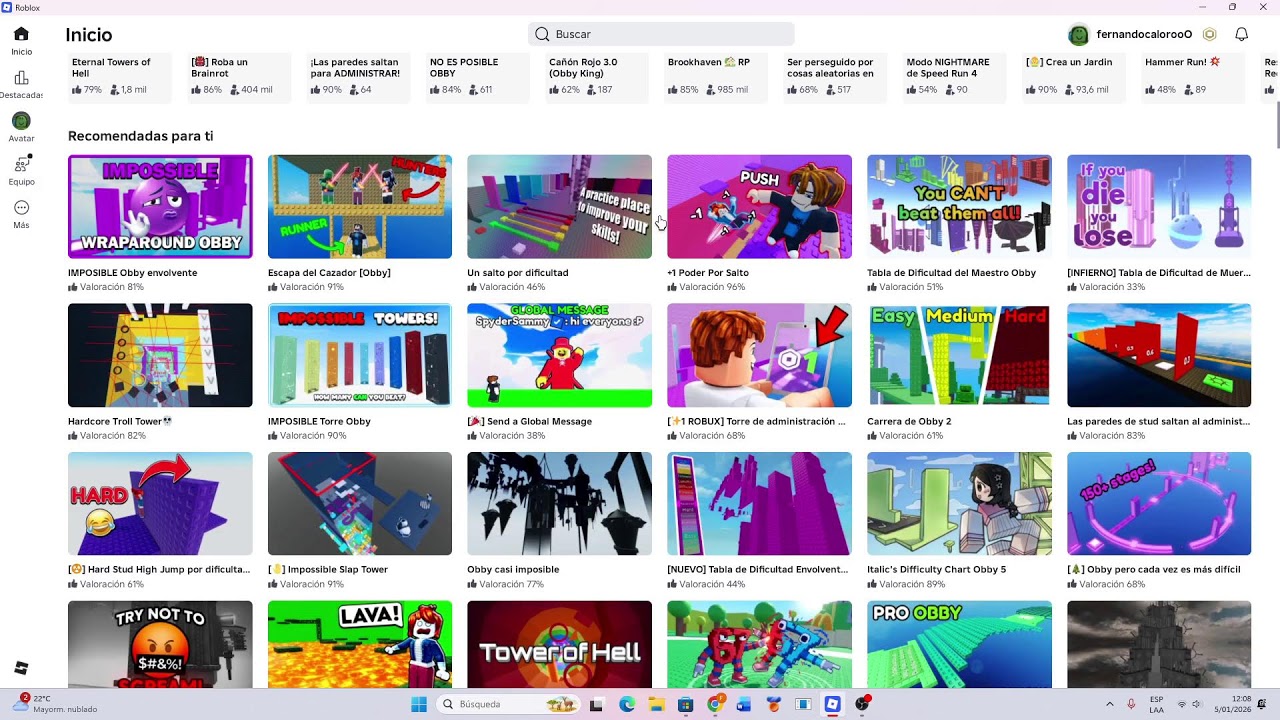Open the Avatar section in the sidebar
Screen dimensions: 1280x720
click(21, 127)
